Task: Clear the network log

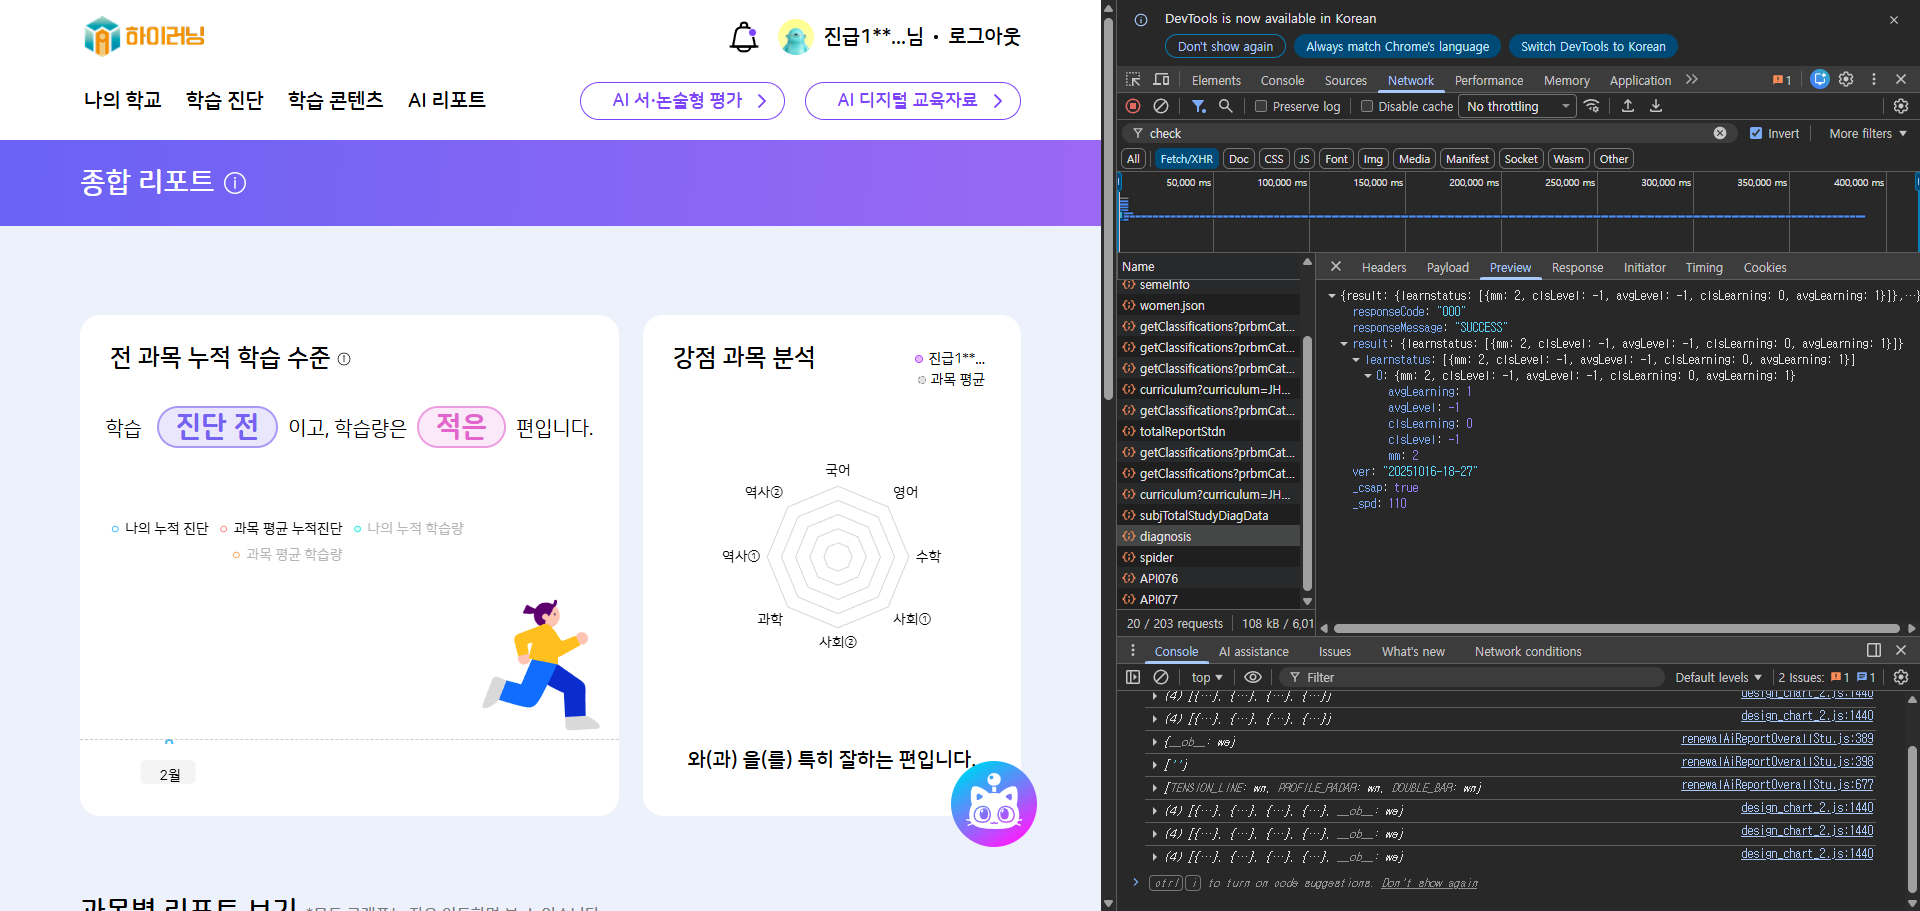Action: tap(1161, 106)
